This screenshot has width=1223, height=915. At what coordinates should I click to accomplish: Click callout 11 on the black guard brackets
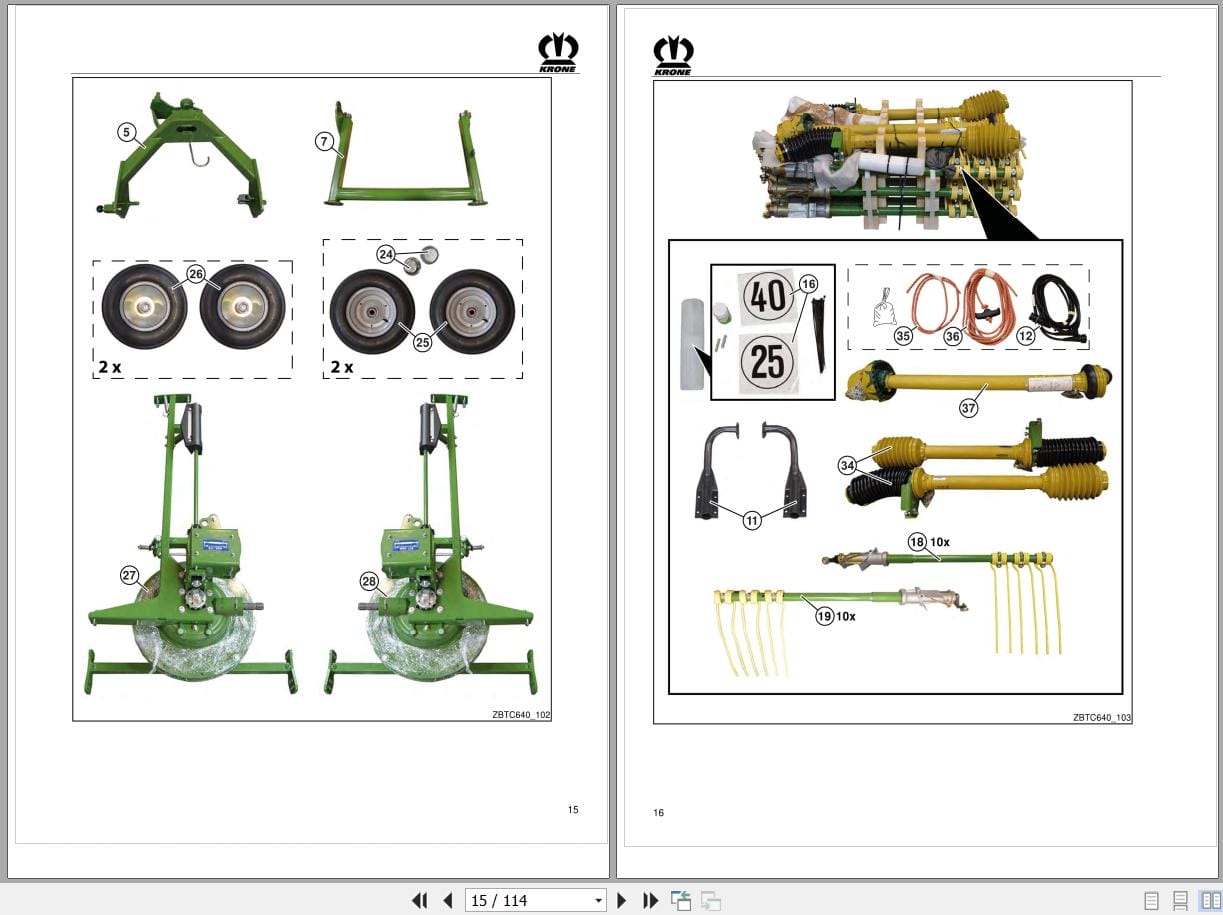pos(751,520)
